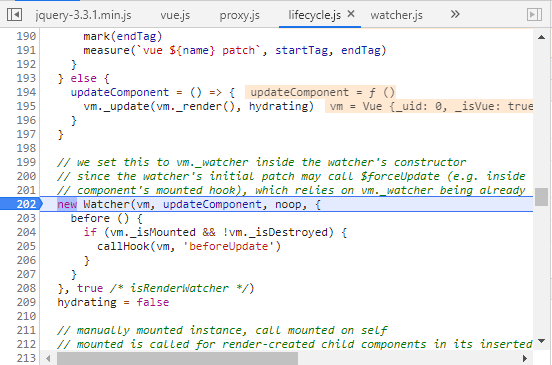Click the inline value 'updateComponent = ƒ ()'
The width and height of the screenshot is (552, 365).
[320, 92]
